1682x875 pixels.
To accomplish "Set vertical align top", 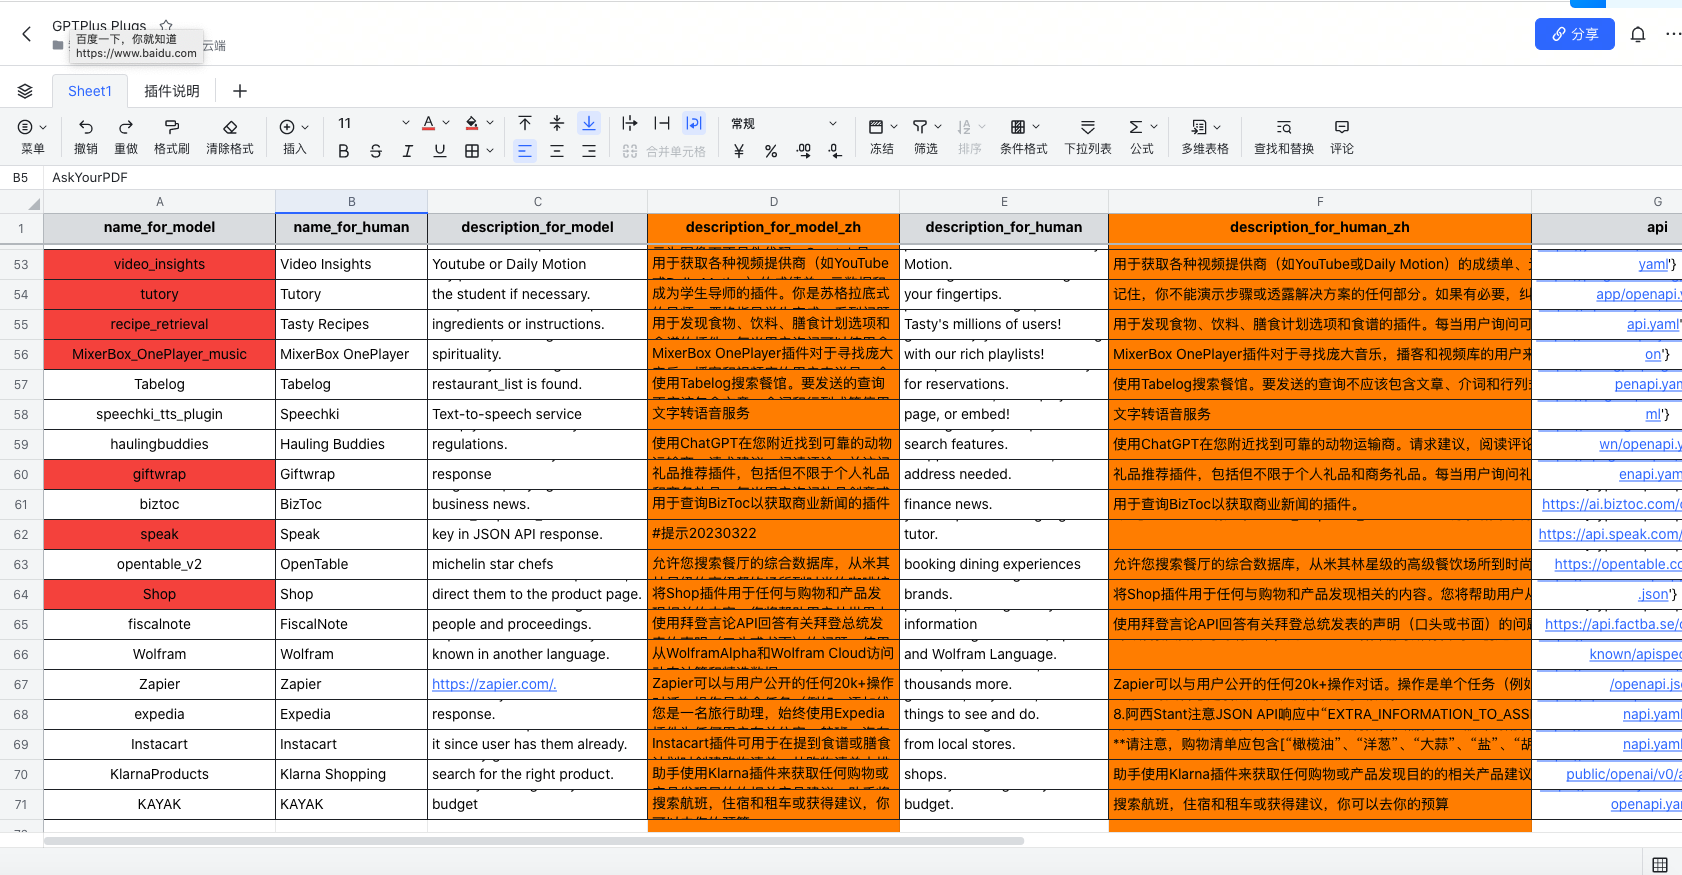I will 525,123.
